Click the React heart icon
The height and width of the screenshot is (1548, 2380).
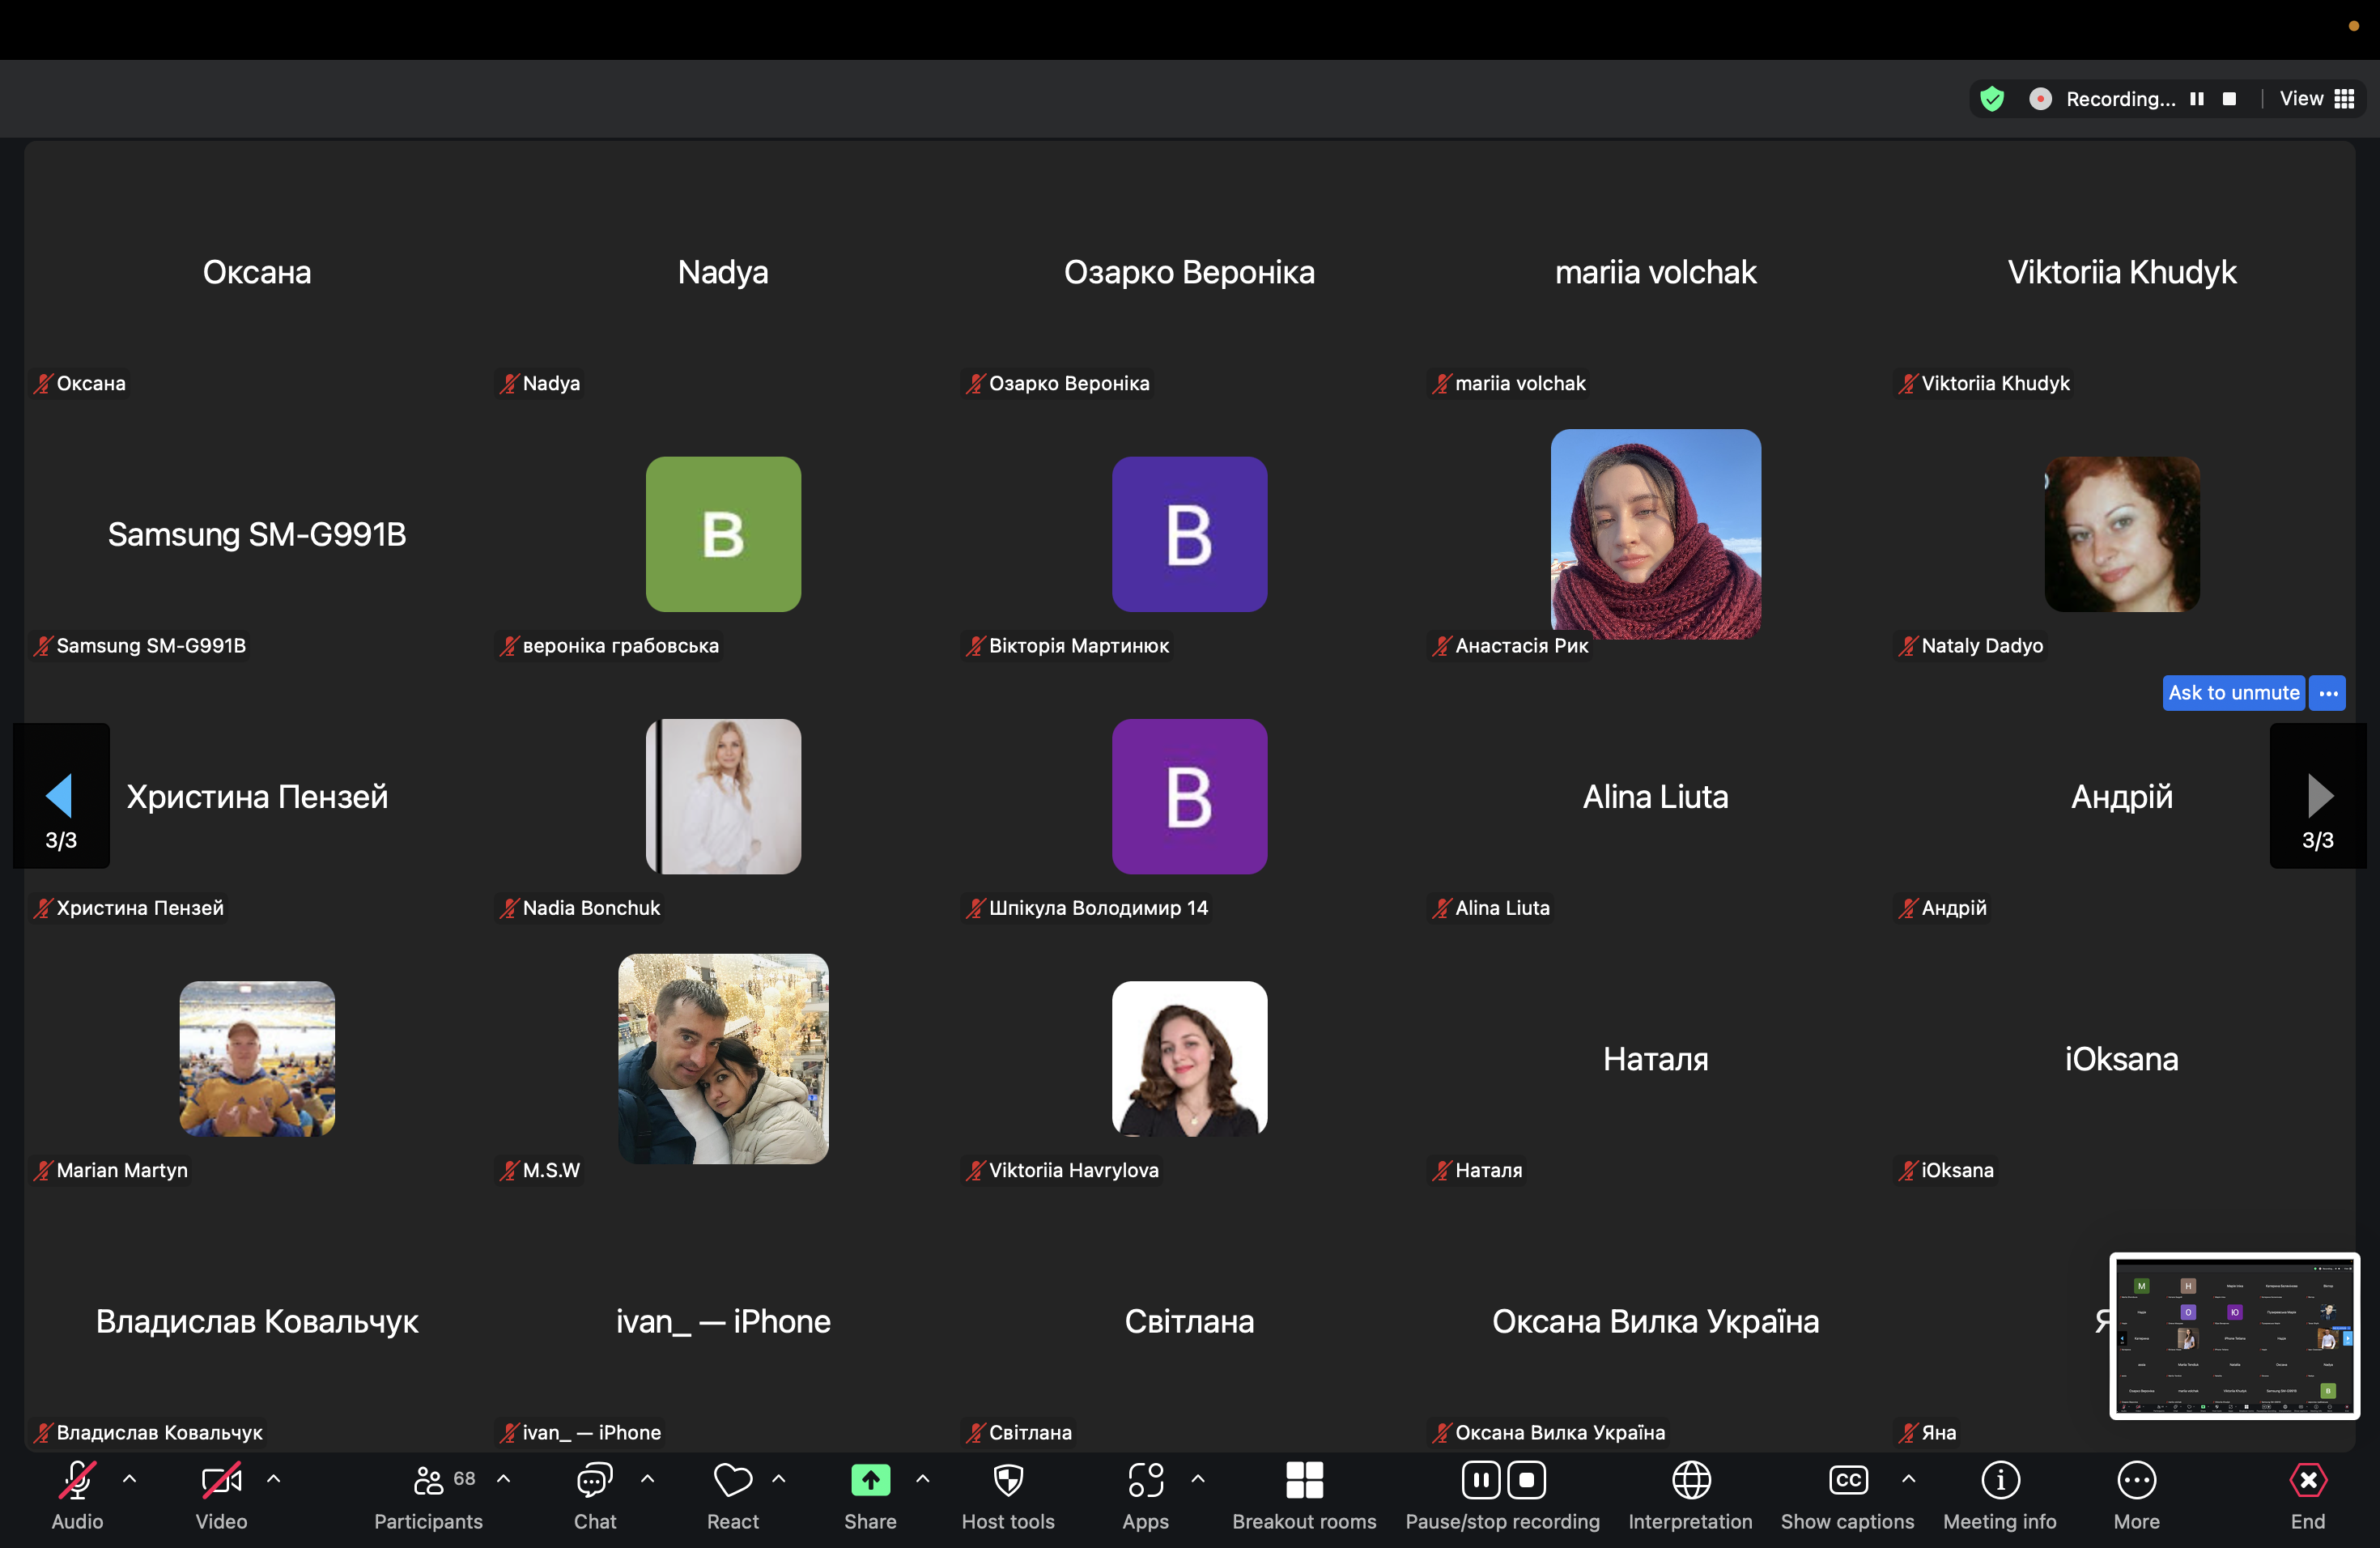[732, 1480]
